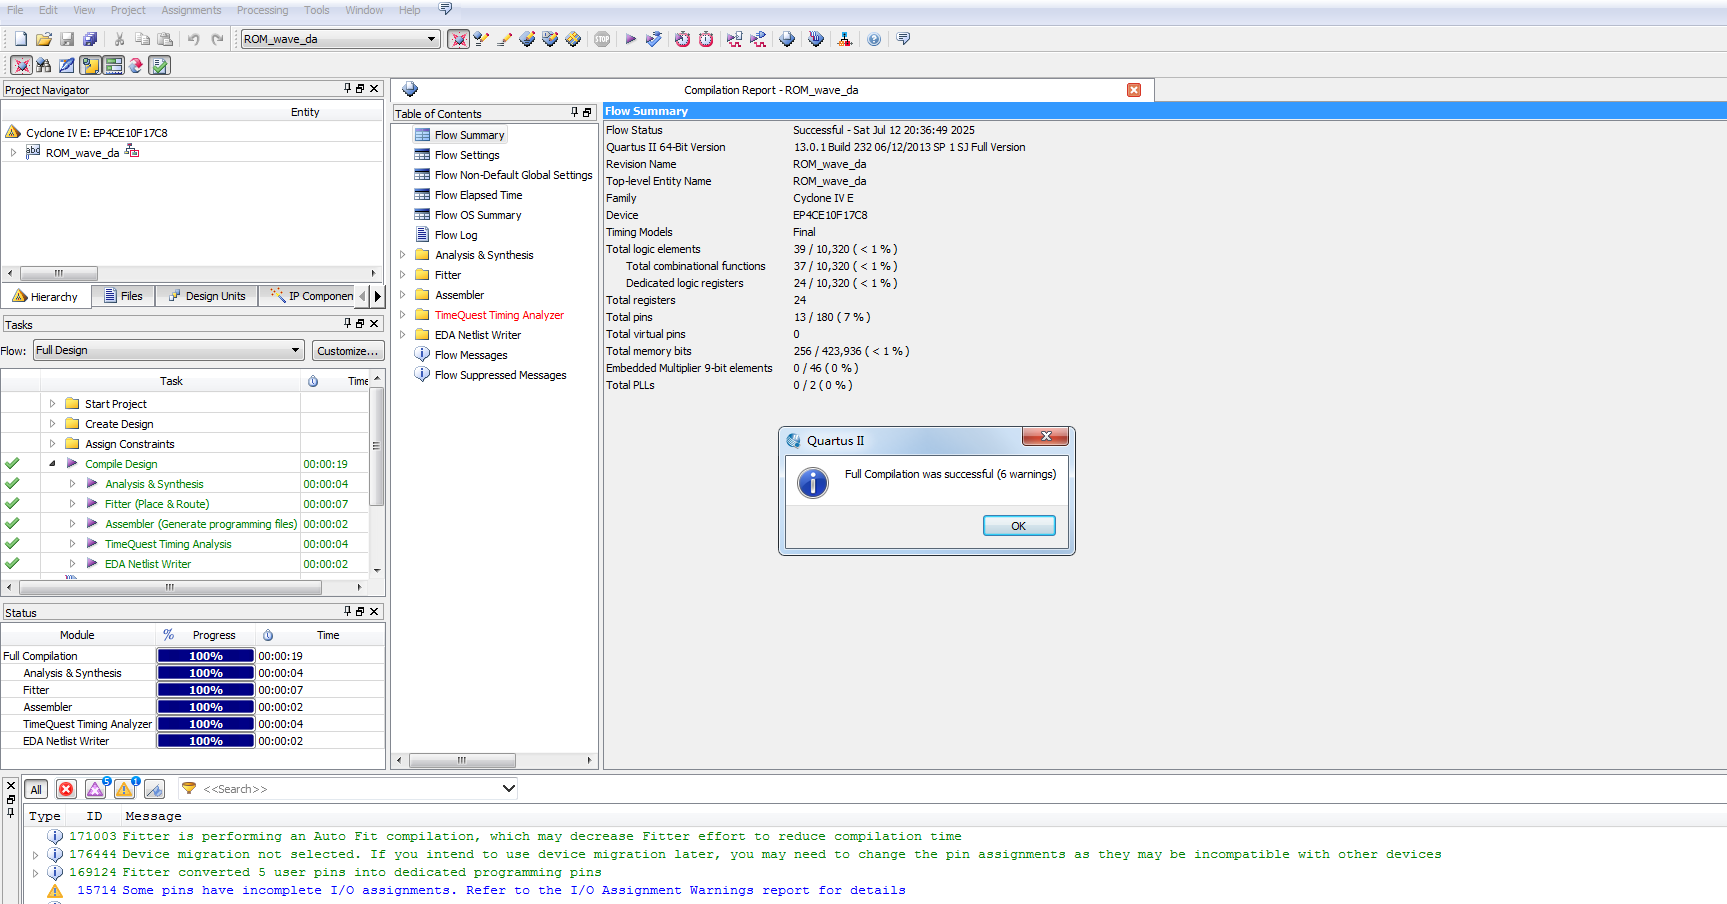Toggle the pin on Tasks panel
The height and width of the screenshot is (904, 1727).
coord(348,323)
